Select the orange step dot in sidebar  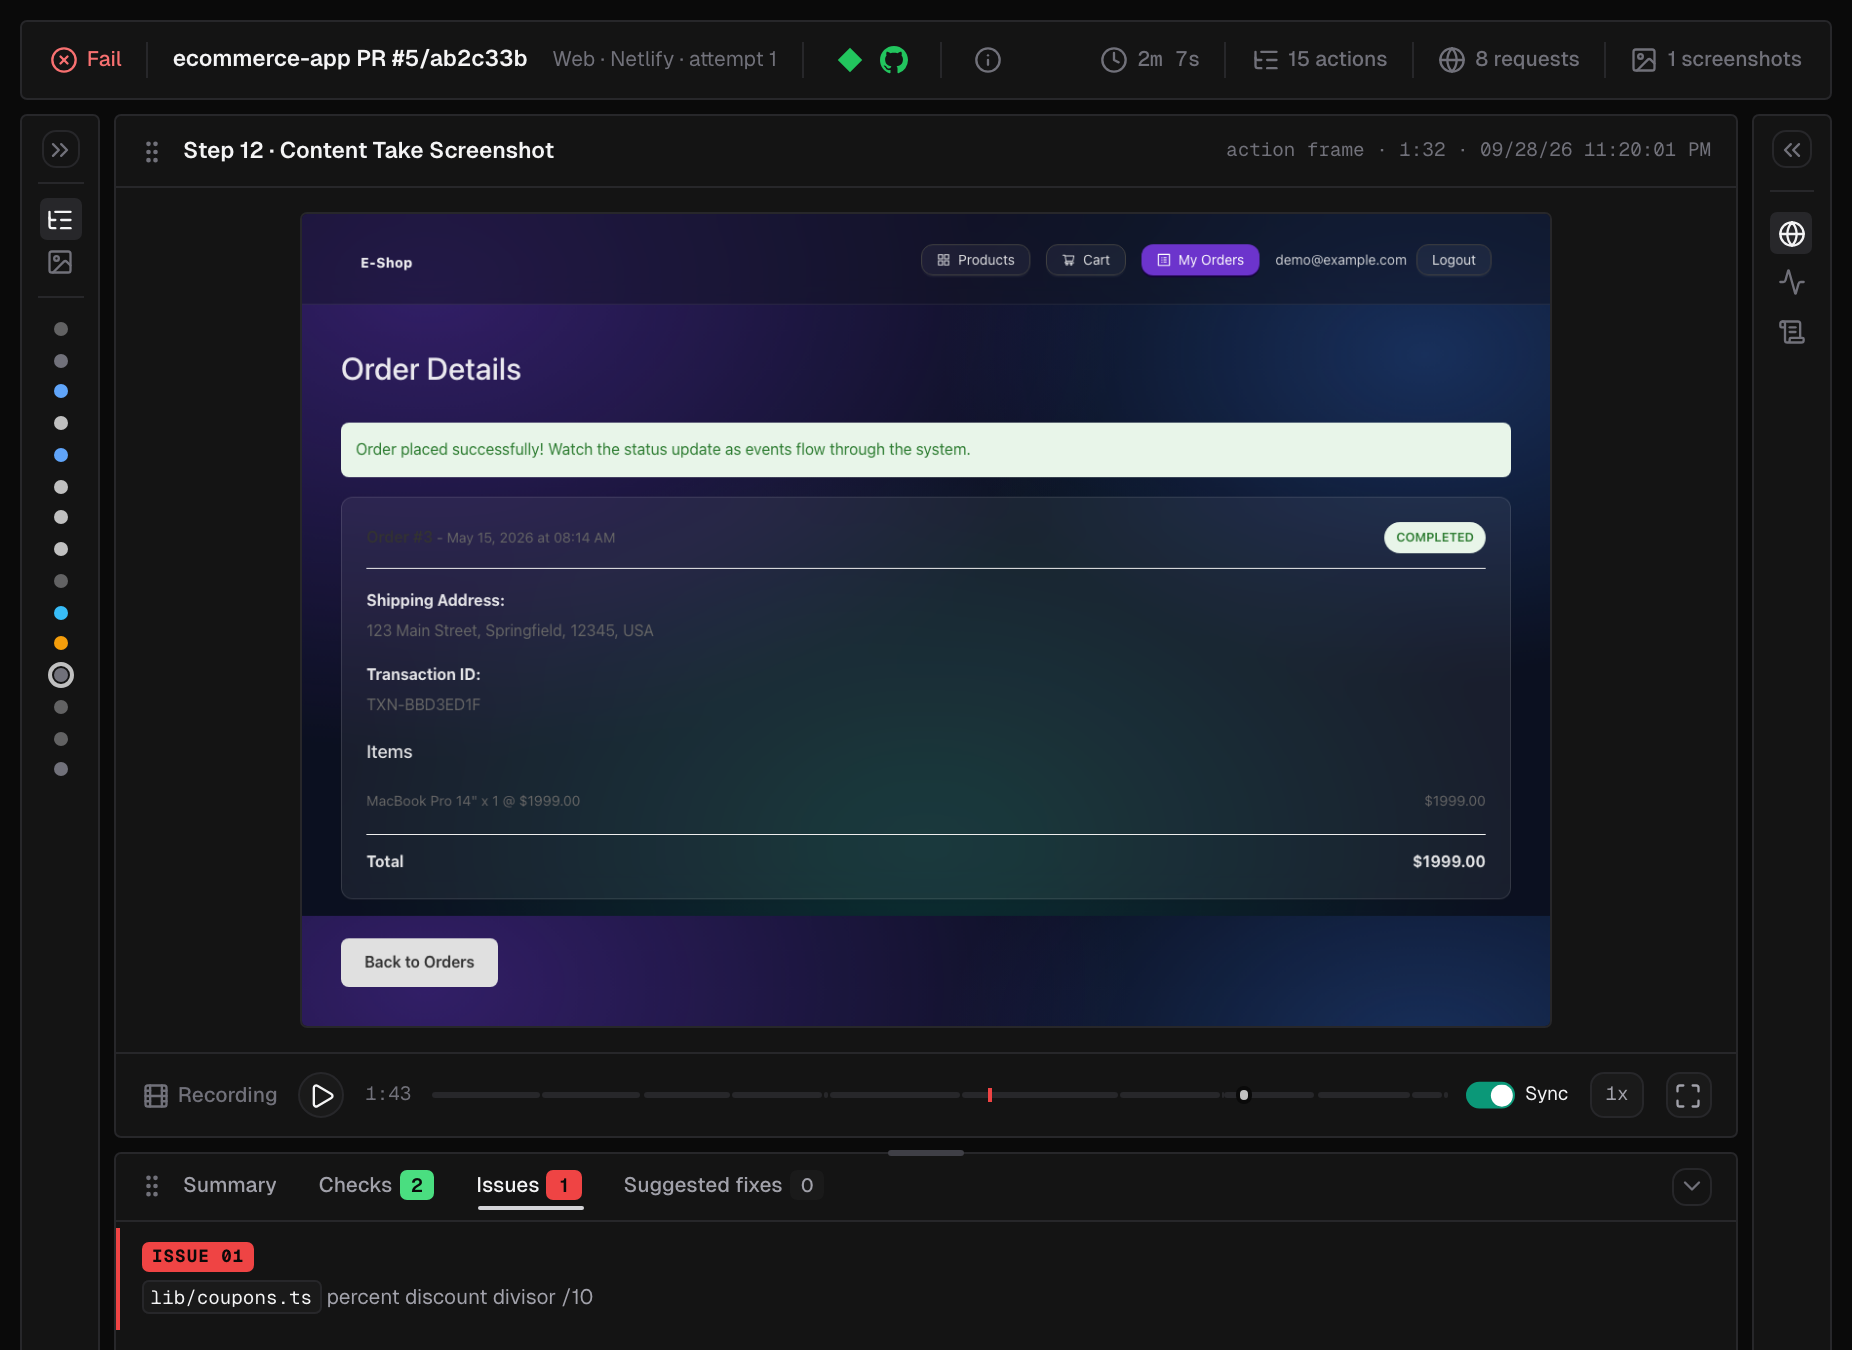click(x=61, y=643)
